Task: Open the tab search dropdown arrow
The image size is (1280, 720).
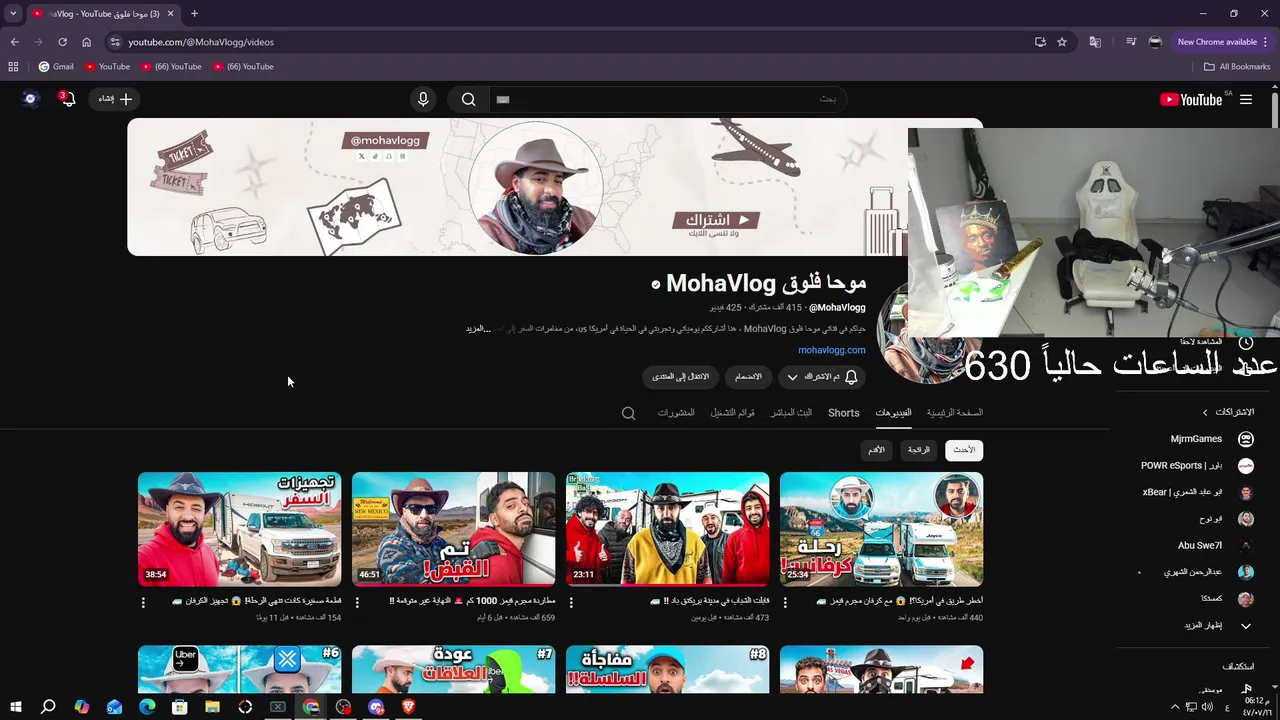Action: point(13,14)
